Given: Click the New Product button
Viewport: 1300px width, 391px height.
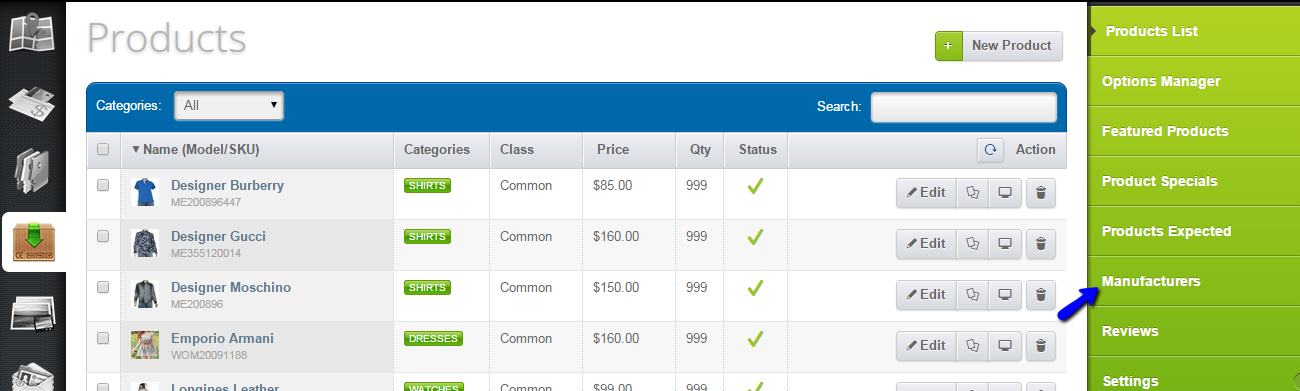Looking at the screenshot, I should coord(999,46).
